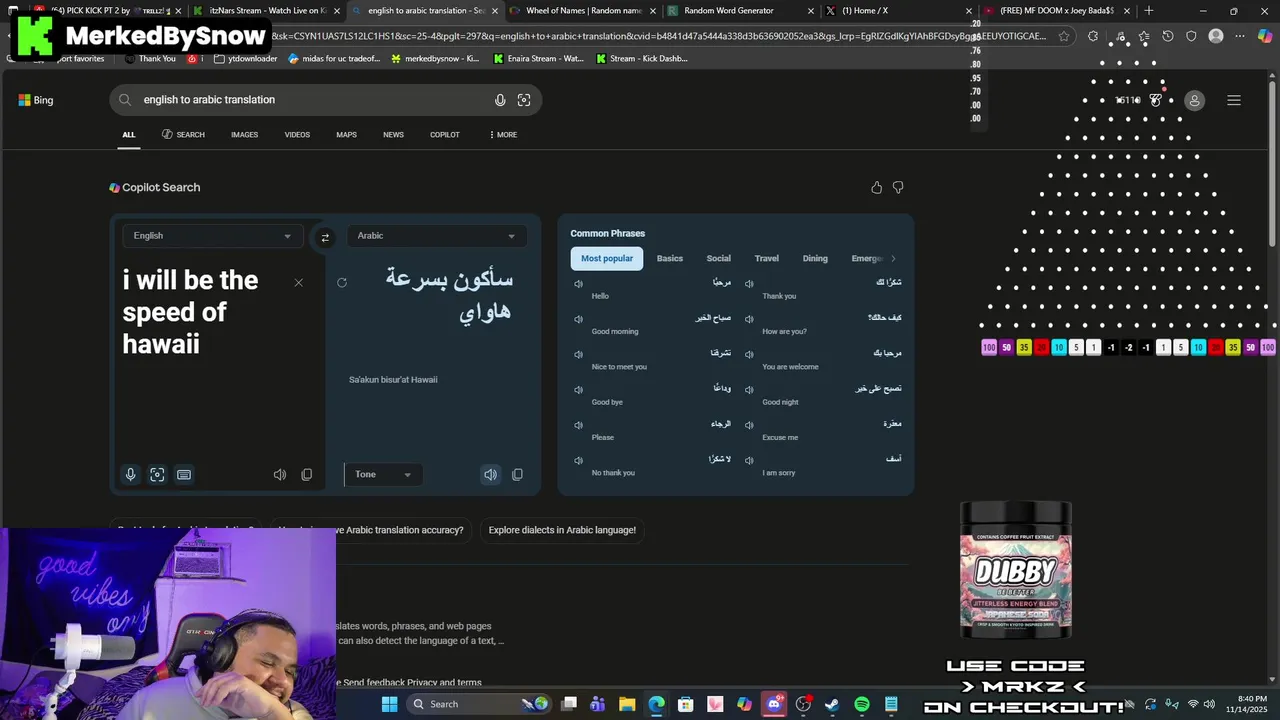Screen dimensions: 1280x720
Task: Open the Bing account profile icon
Action: click(1194, 100)
